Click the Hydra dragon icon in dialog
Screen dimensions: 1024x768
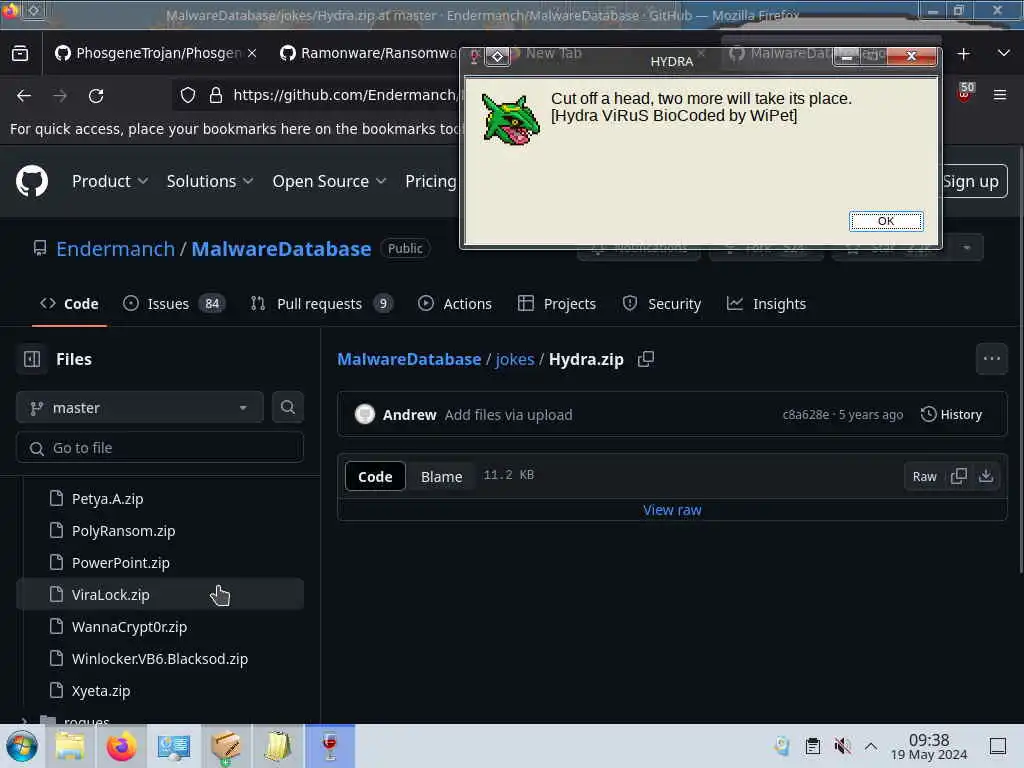(x=510, y=120)
